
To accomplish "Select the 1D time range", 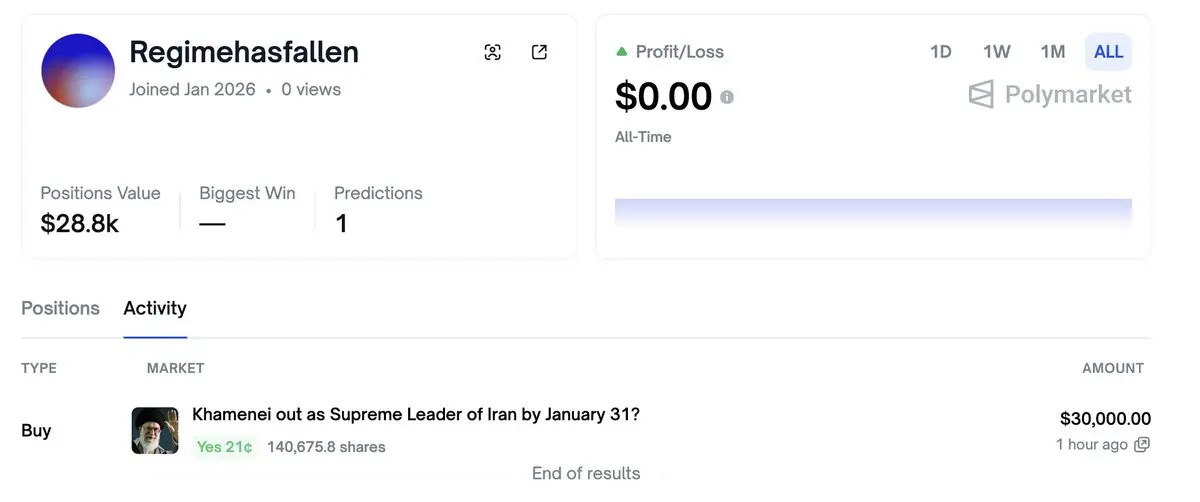I will 940,52.
